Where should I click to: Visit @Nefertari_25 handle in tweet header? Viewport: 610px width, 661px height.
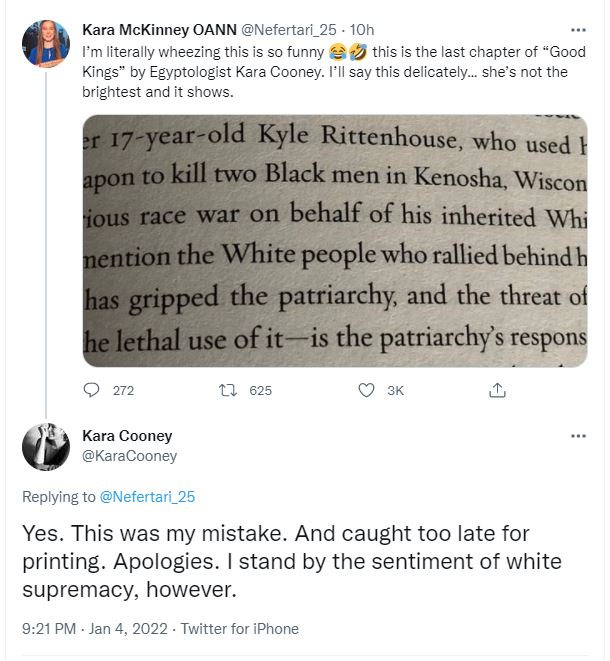pos(288,30)
